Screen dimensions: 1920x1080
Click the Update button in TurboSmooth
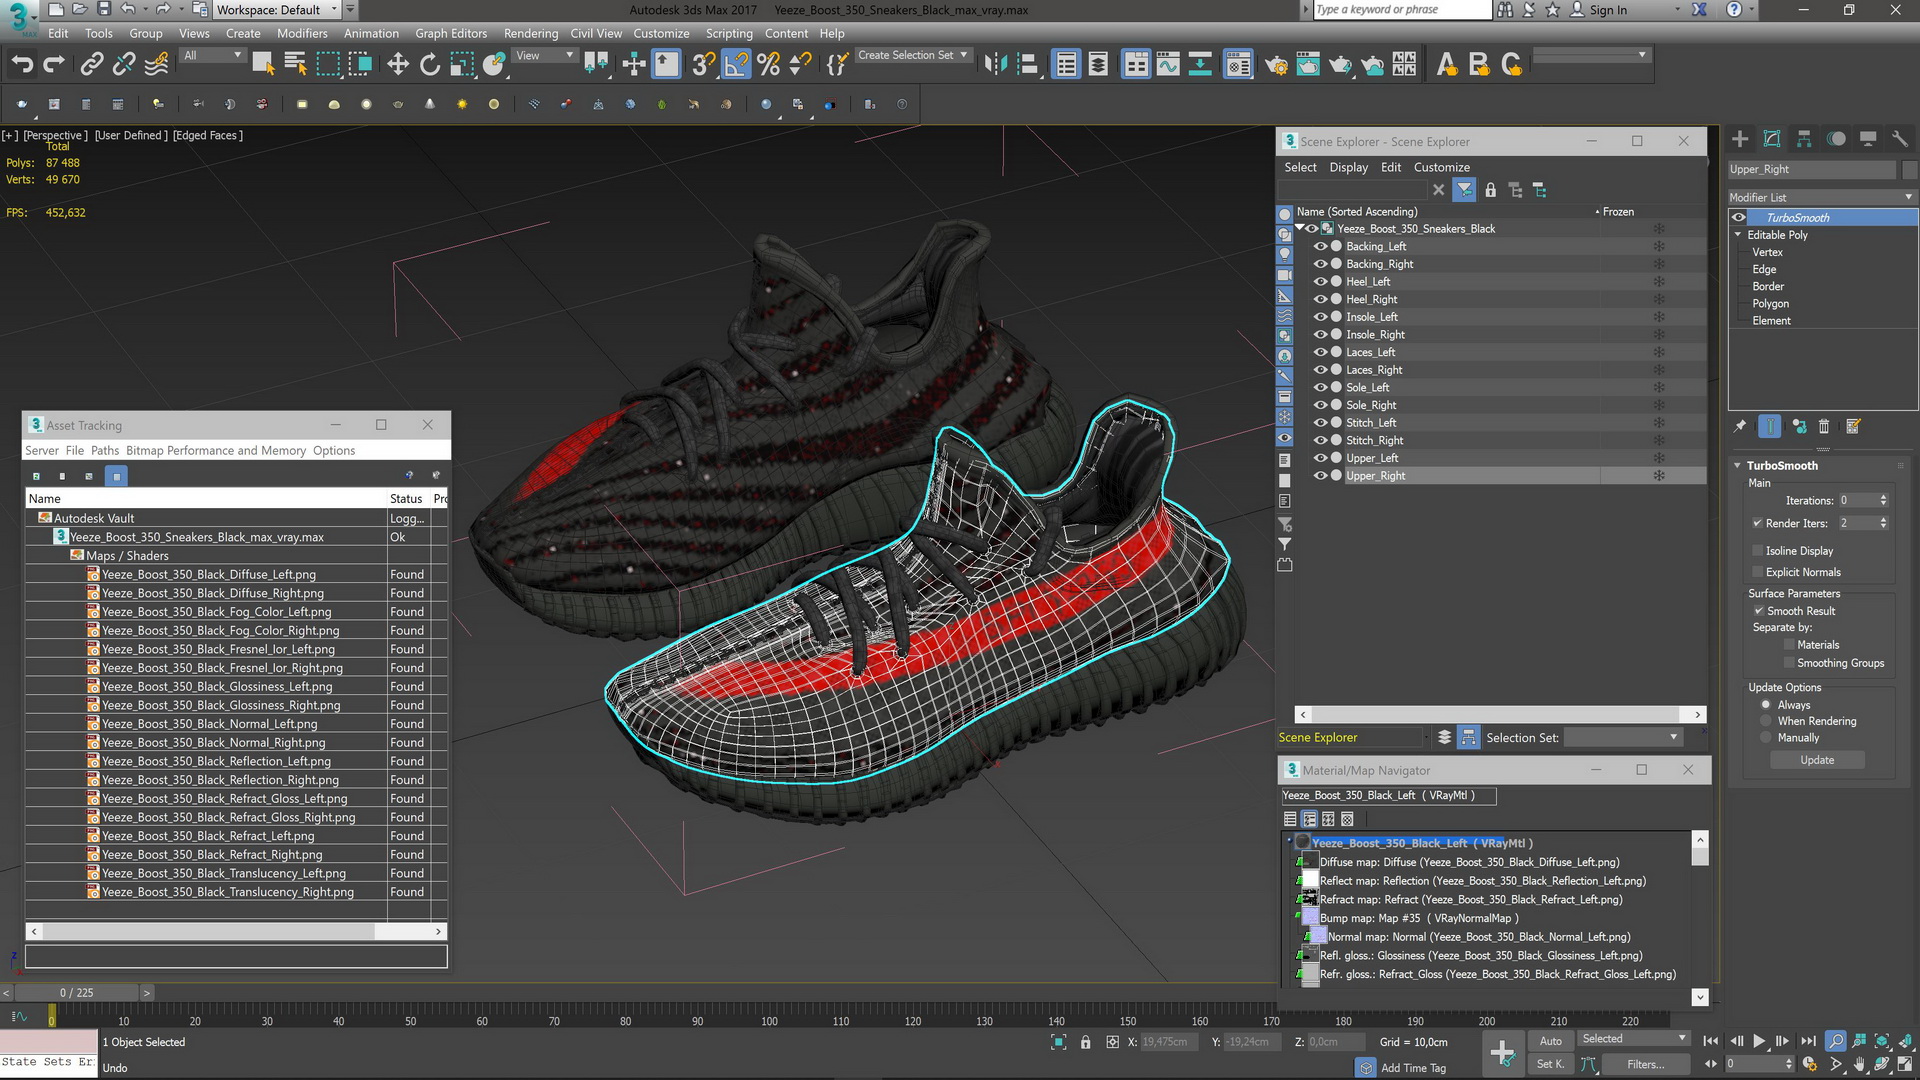1817,760
